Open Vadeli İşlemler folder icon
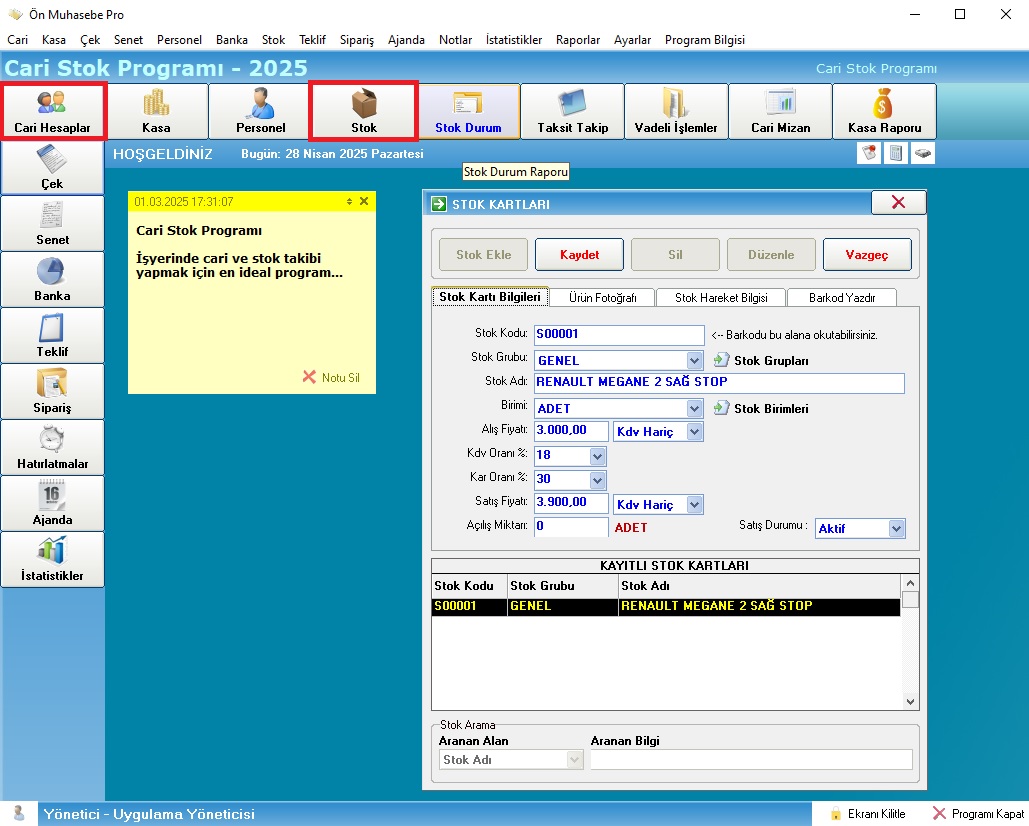Viewport: 1029px width, 826px height. pyautogui.click(x=676, y=111)
